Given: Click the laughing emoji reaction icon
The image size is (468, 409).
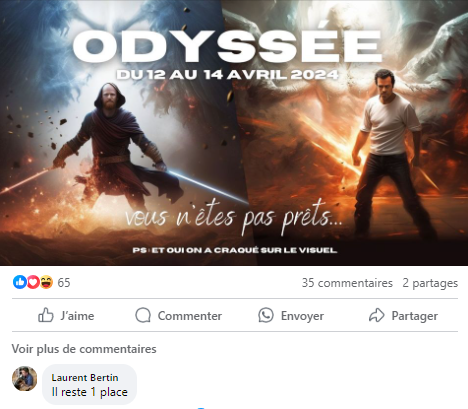Looking at the screenshot, I should tap(47, 282).
